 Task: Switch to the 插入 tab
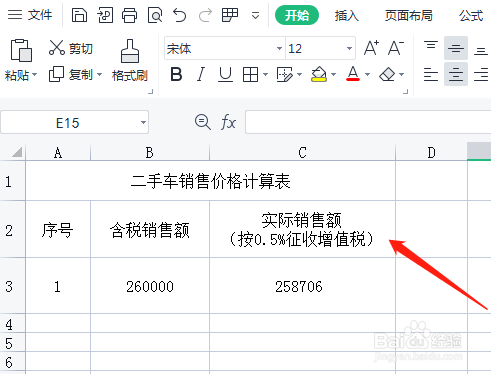[347, 15]
